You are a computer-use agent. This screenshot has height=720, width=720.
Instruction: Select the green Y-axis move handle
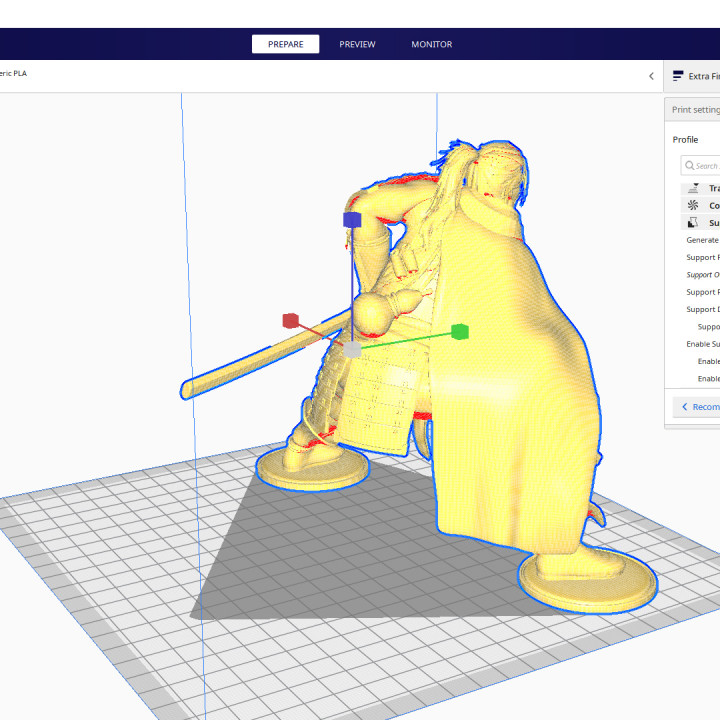point(460,331)
